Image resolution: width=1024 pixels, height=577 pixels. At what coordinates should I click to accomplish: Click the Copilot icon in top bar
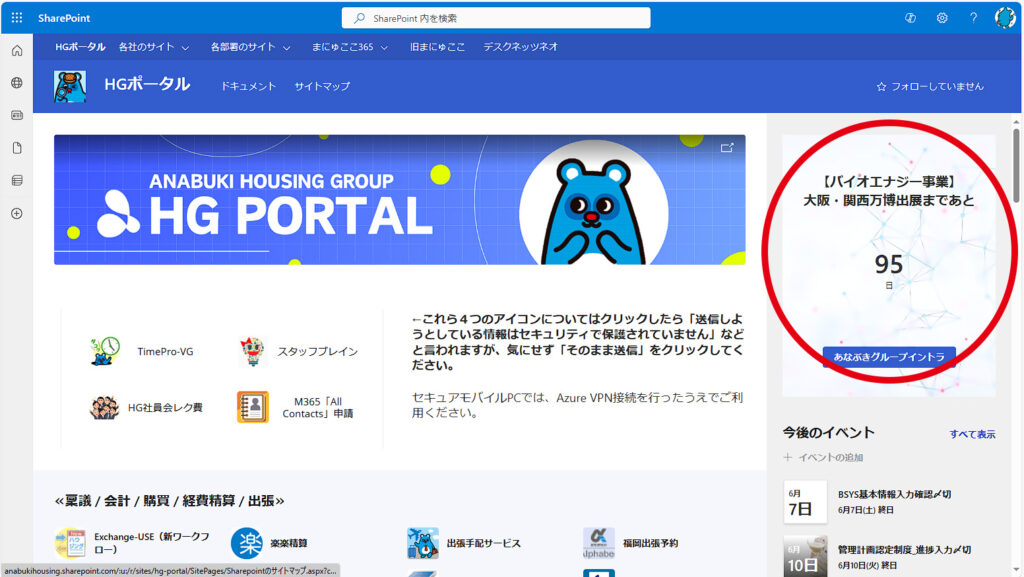coord(910,18)
